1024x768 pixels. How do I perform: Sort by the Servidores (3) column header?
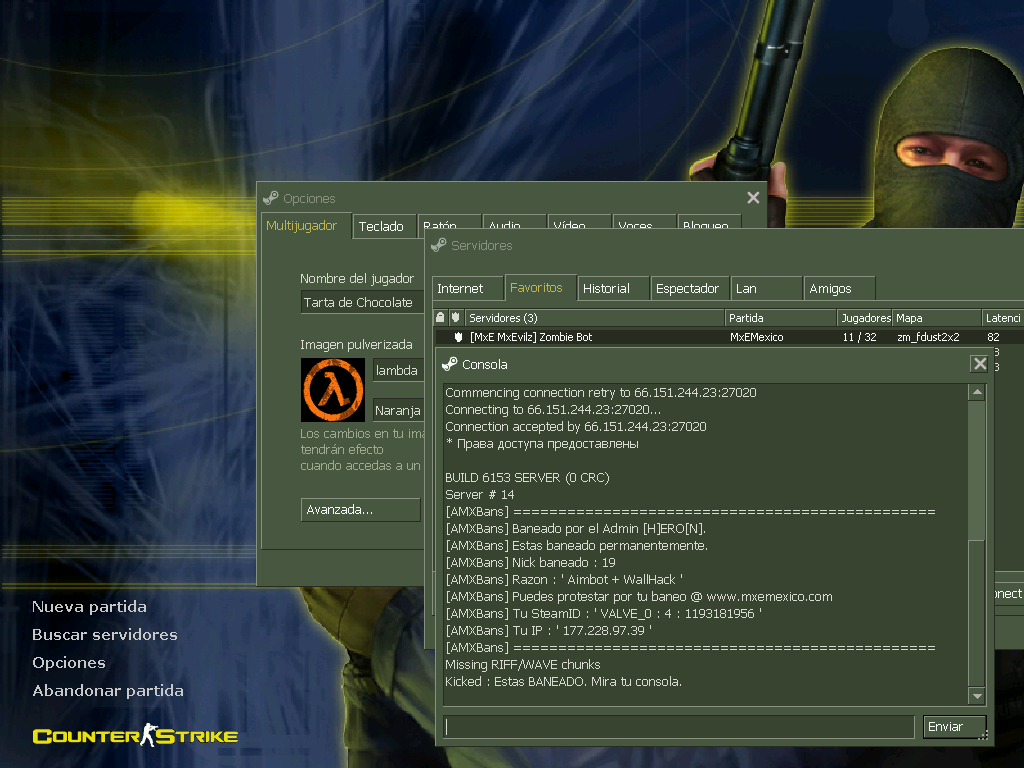pos(594,318)
